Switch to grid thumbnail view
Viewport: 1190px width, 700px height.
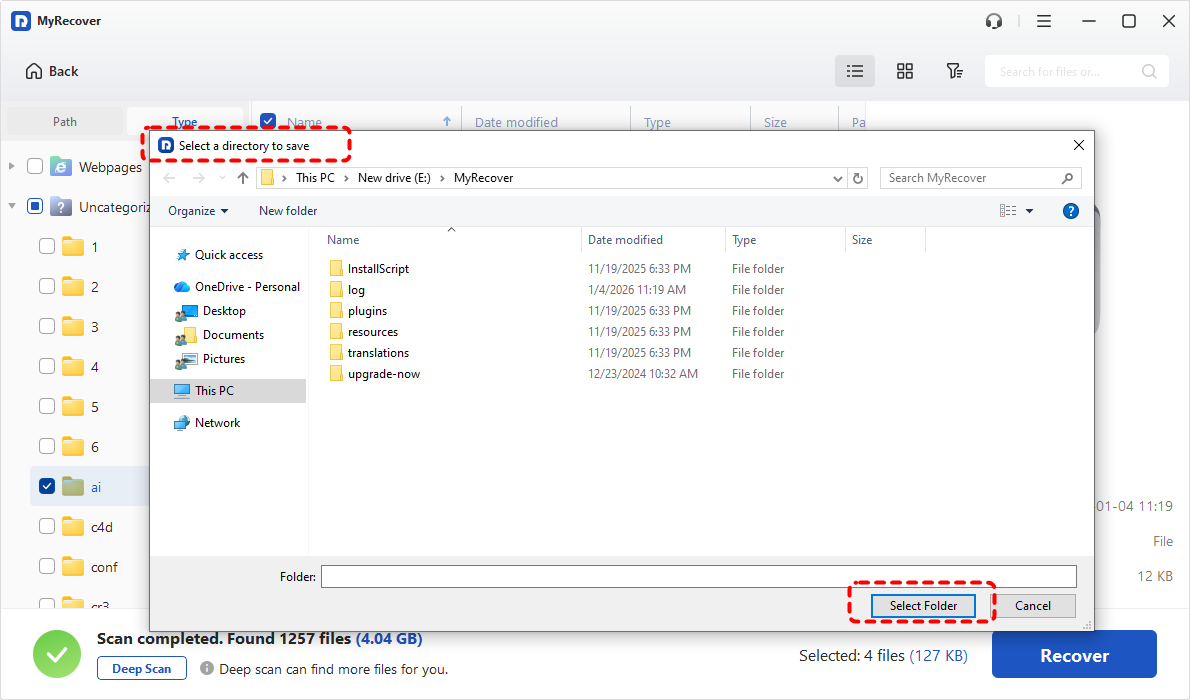click(x=904, y=71)
